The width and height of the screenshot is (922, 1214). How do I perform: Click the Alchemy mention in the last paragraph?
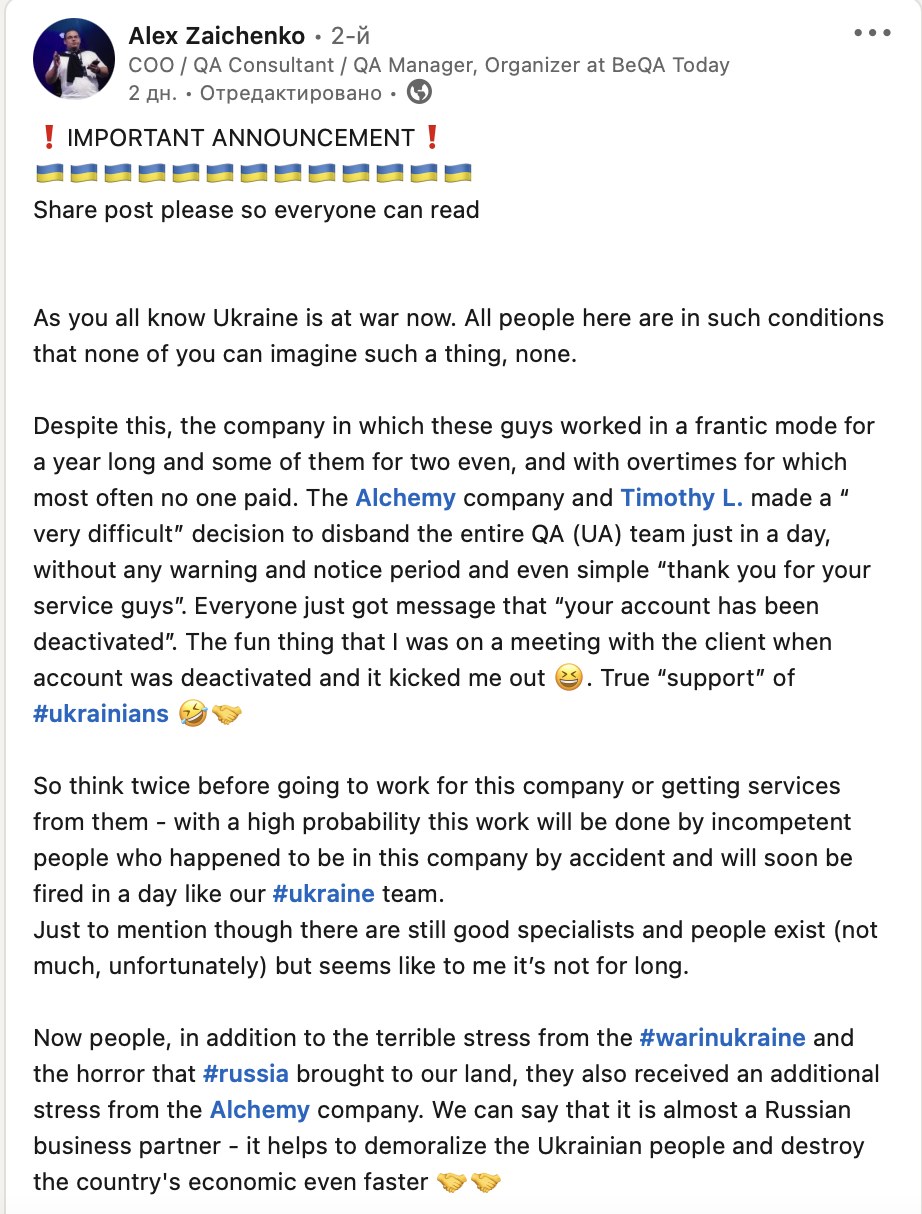point(260,1109)
